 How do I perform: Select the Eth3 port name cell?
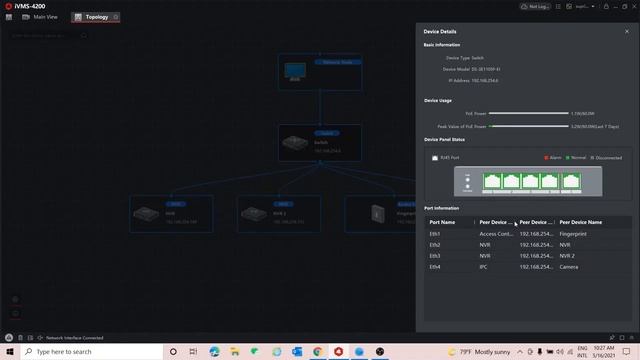(435, 256)
